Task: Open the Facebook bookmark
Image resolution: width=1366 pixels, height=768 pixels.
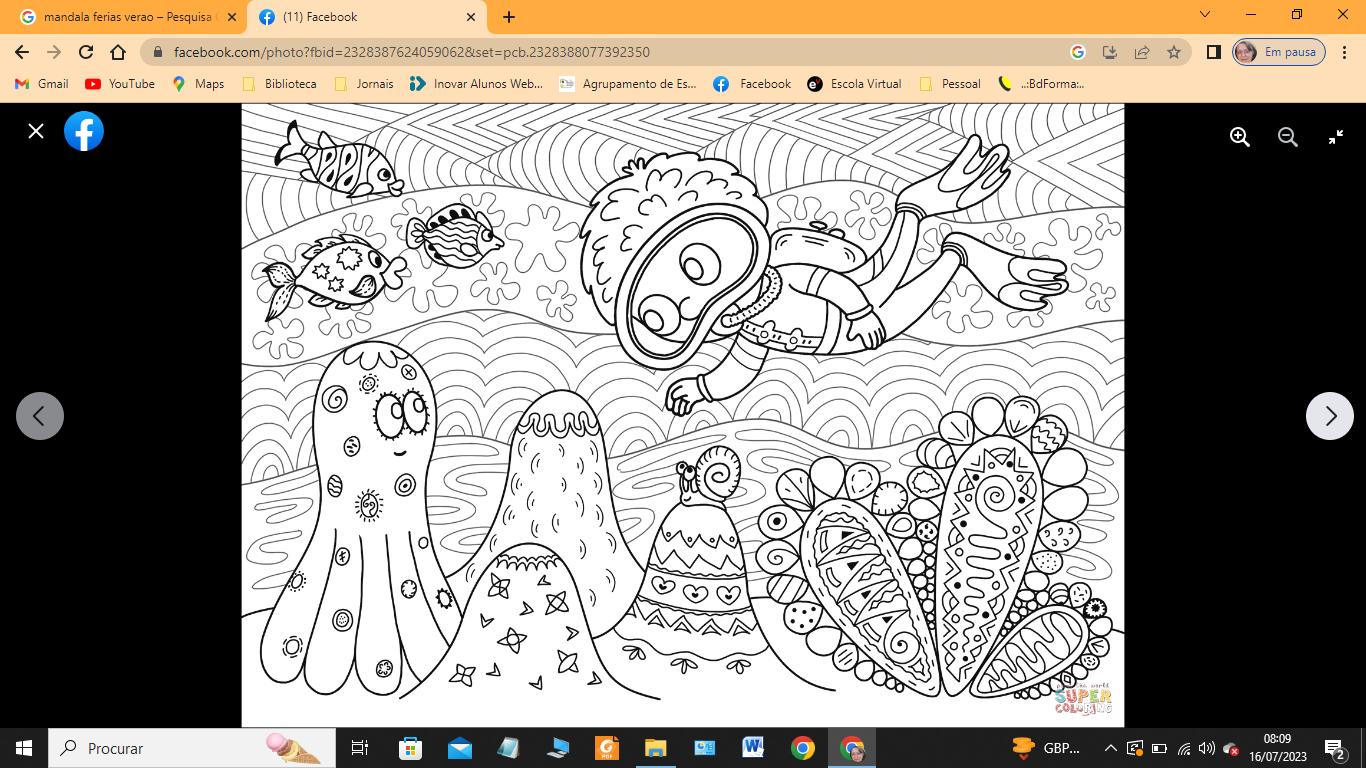Action: coord(752,84)
